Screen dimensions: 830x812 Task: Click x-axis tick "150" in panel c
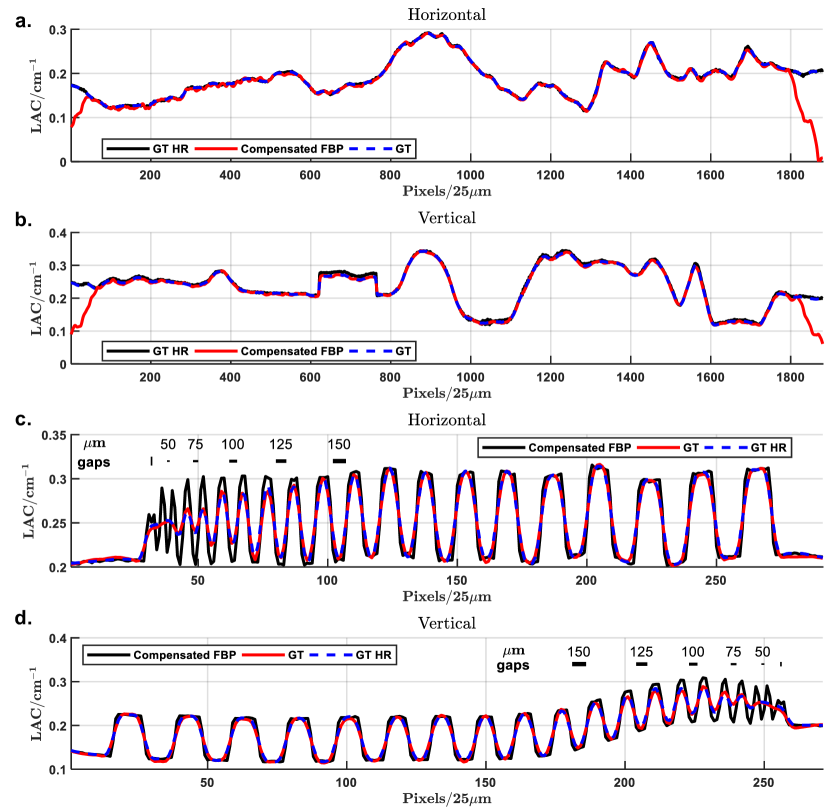456,581
